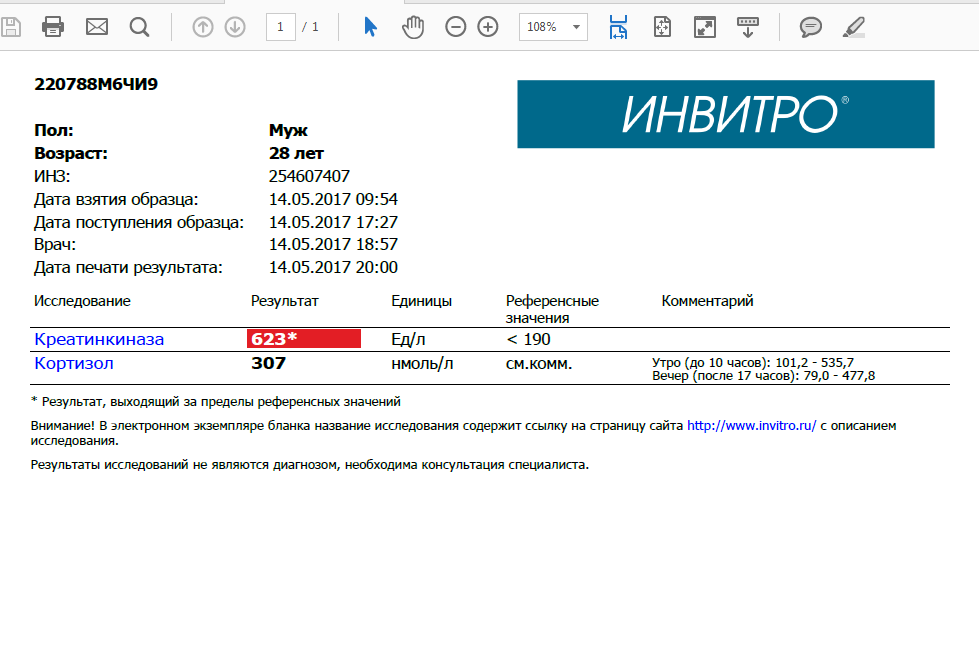Open the Find text magnifier tool
The width and height of the screenshot is (979, 651).
(x=139, y=27)
